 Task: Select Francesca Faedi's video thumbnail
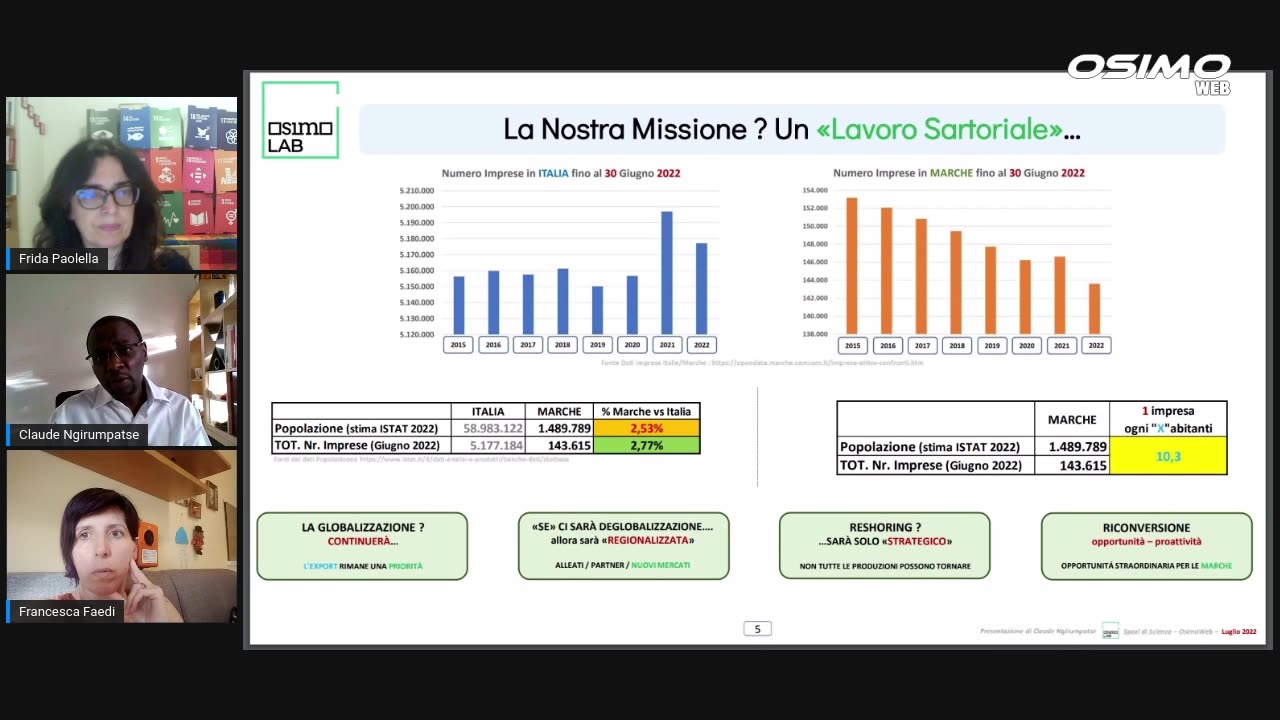(x=122, y=536)
